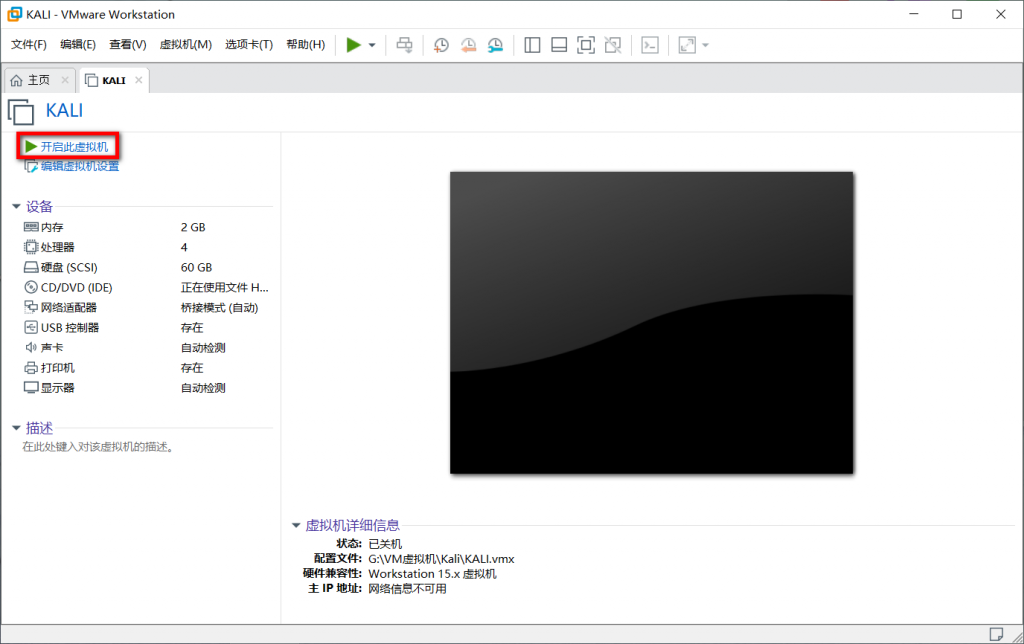Click the 正在使用文件 CD/DVD value

225,287
